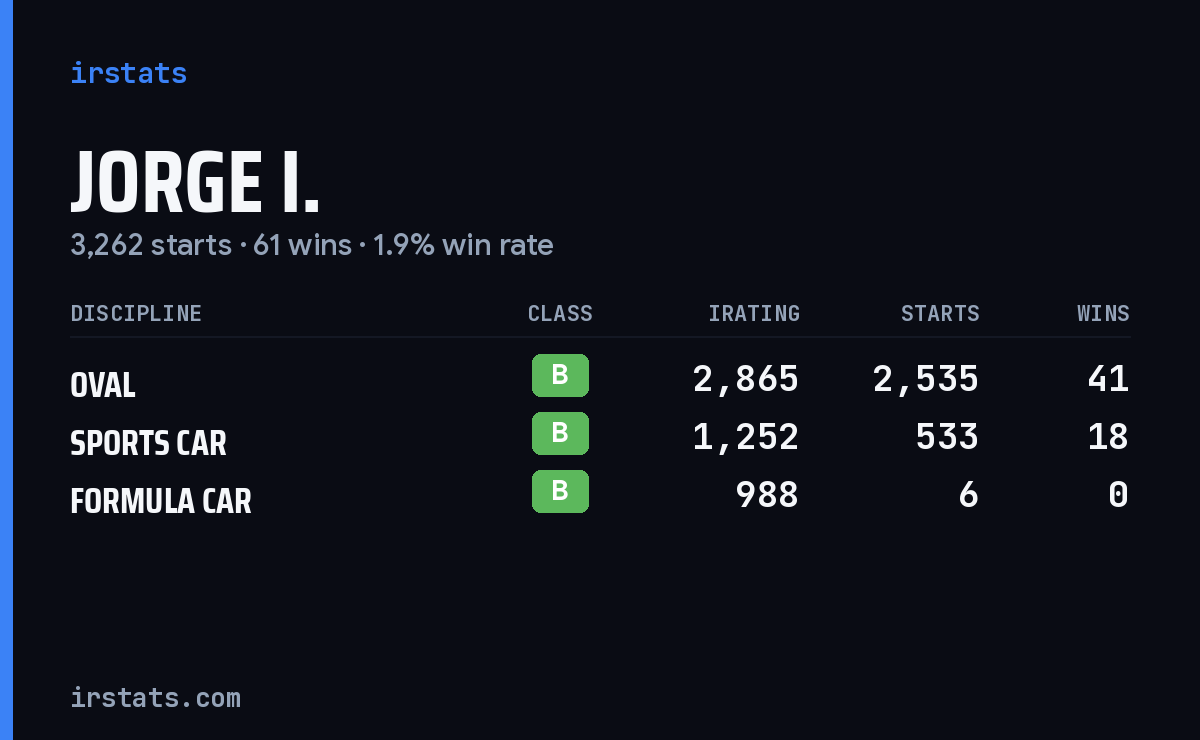Sort by the STARTS column header

(x=940, y=313)
